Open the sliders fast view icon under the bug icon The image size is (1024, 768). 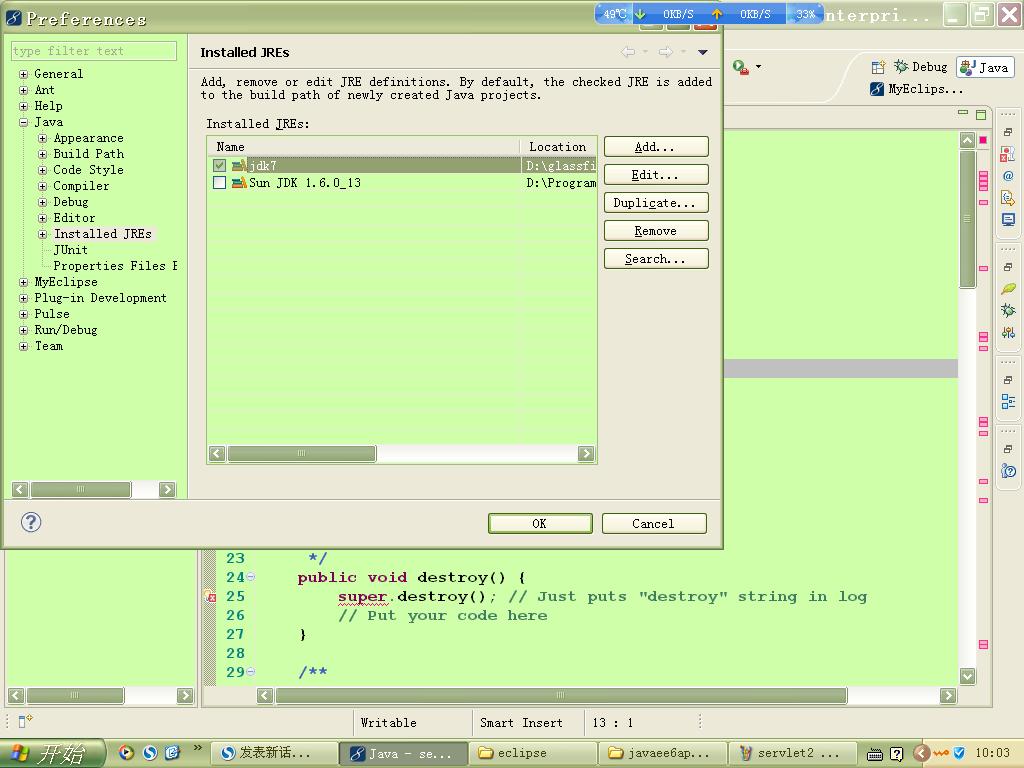coord(1008,332)
